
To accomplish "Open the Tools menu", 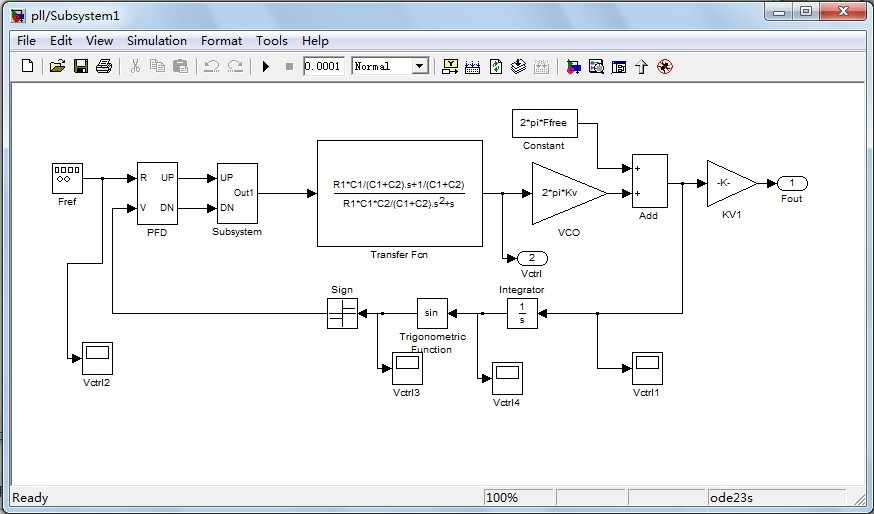I will coord(271,41).
